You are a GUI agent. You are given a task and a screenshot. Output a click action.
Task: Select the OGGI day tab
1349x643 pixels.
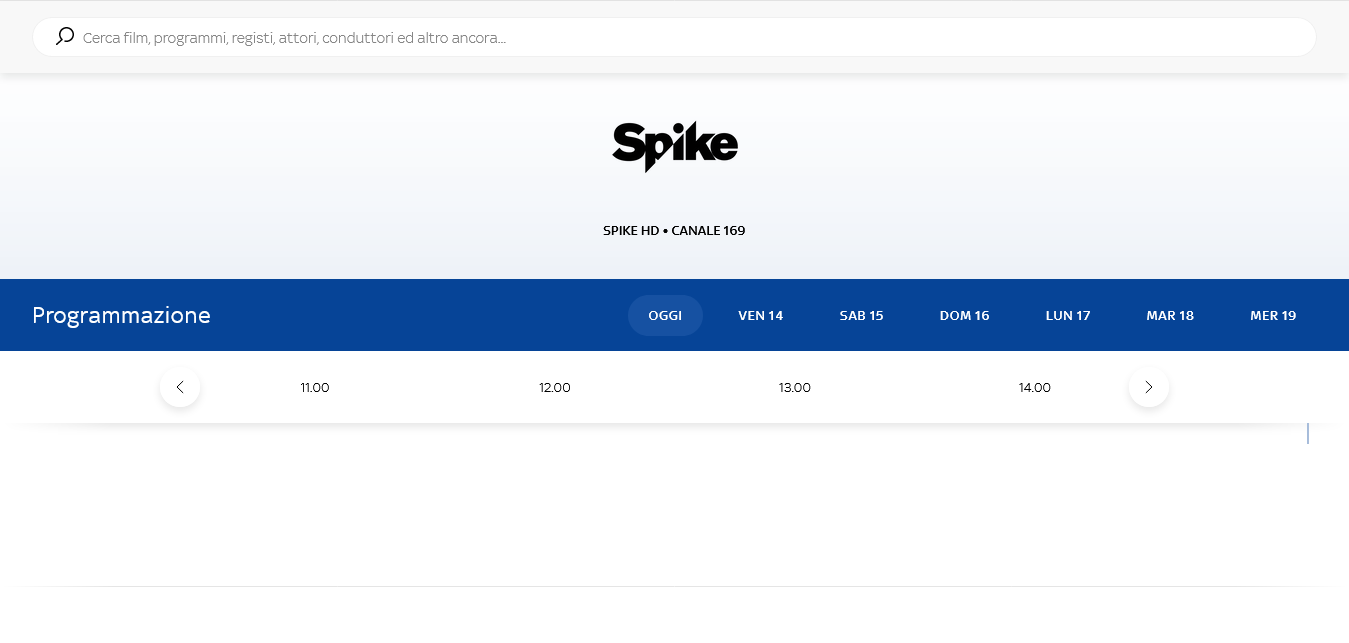click(665, 315)
